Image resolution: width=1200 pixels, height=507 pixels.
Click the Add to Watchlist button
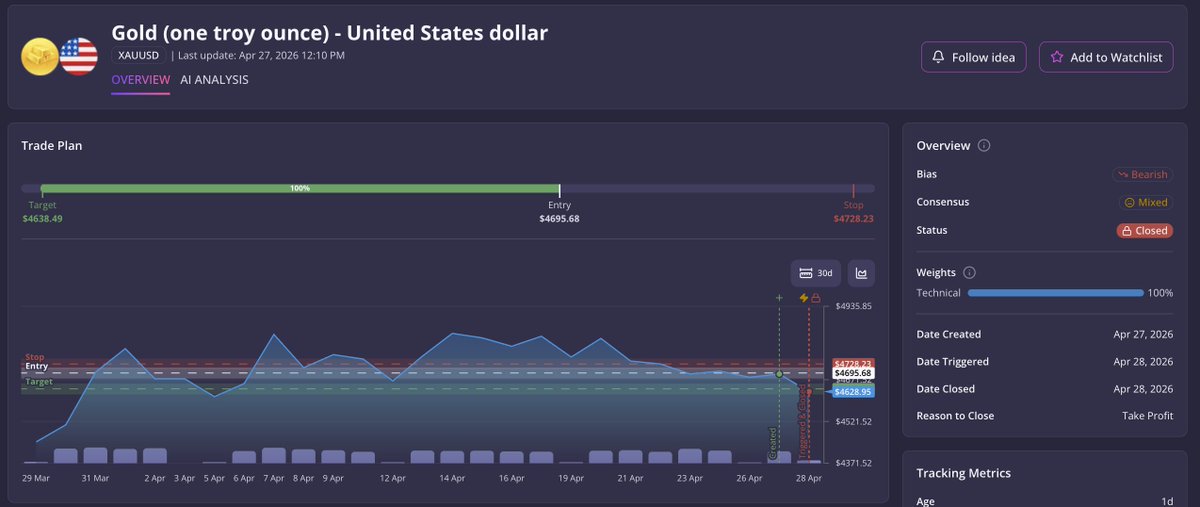[x=1106, y=57]
